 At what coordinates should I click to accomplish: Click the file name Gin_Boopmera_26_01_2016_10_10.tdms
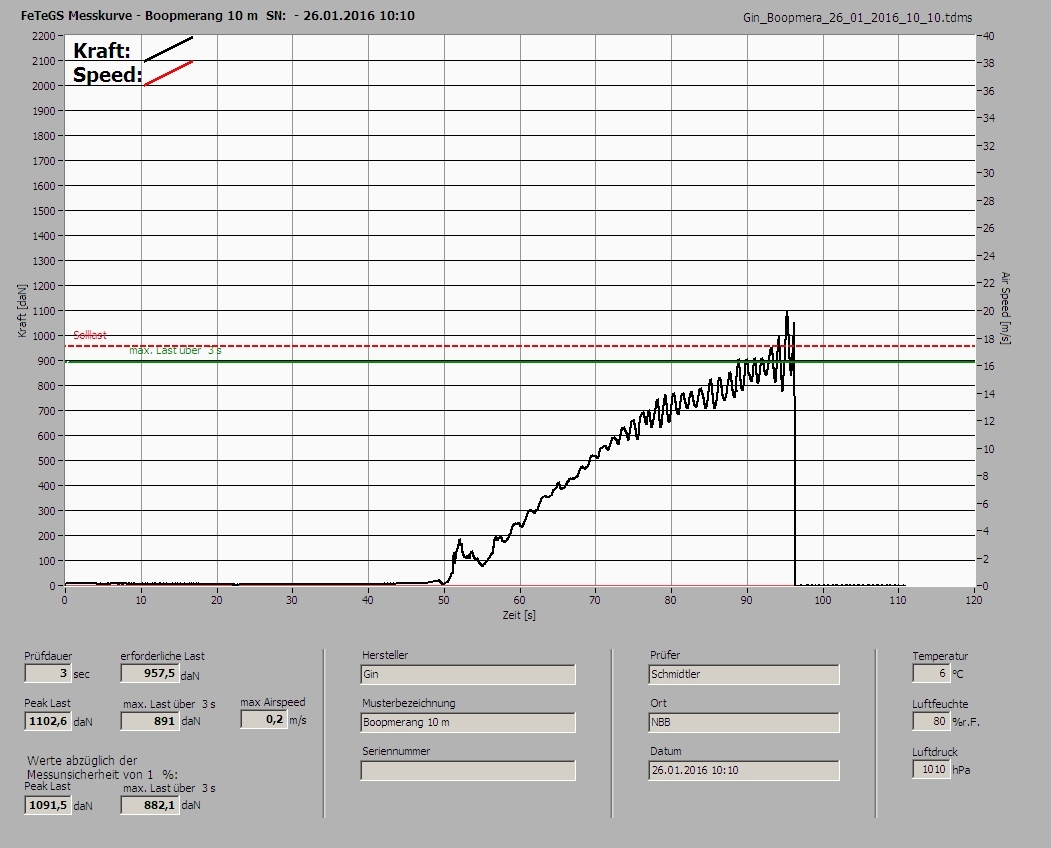[857, 17]
